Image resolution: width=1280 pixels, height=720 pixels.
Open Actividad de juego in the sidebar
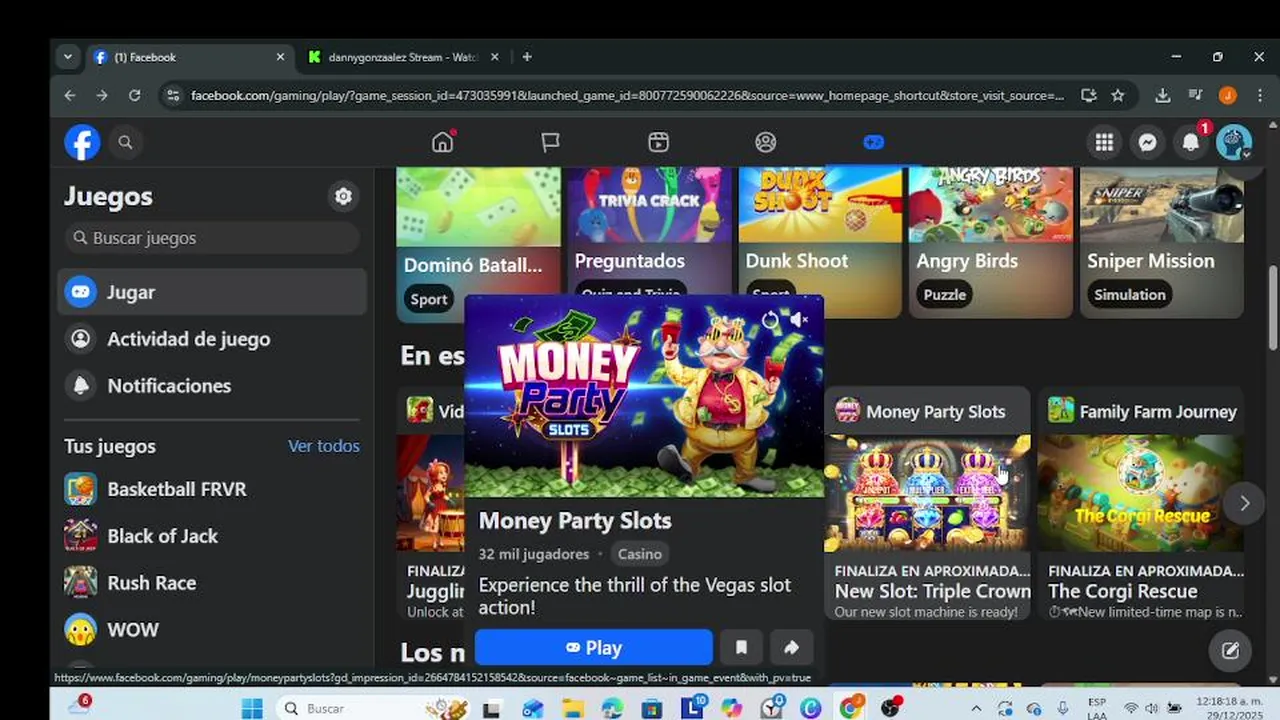(212, 339)
